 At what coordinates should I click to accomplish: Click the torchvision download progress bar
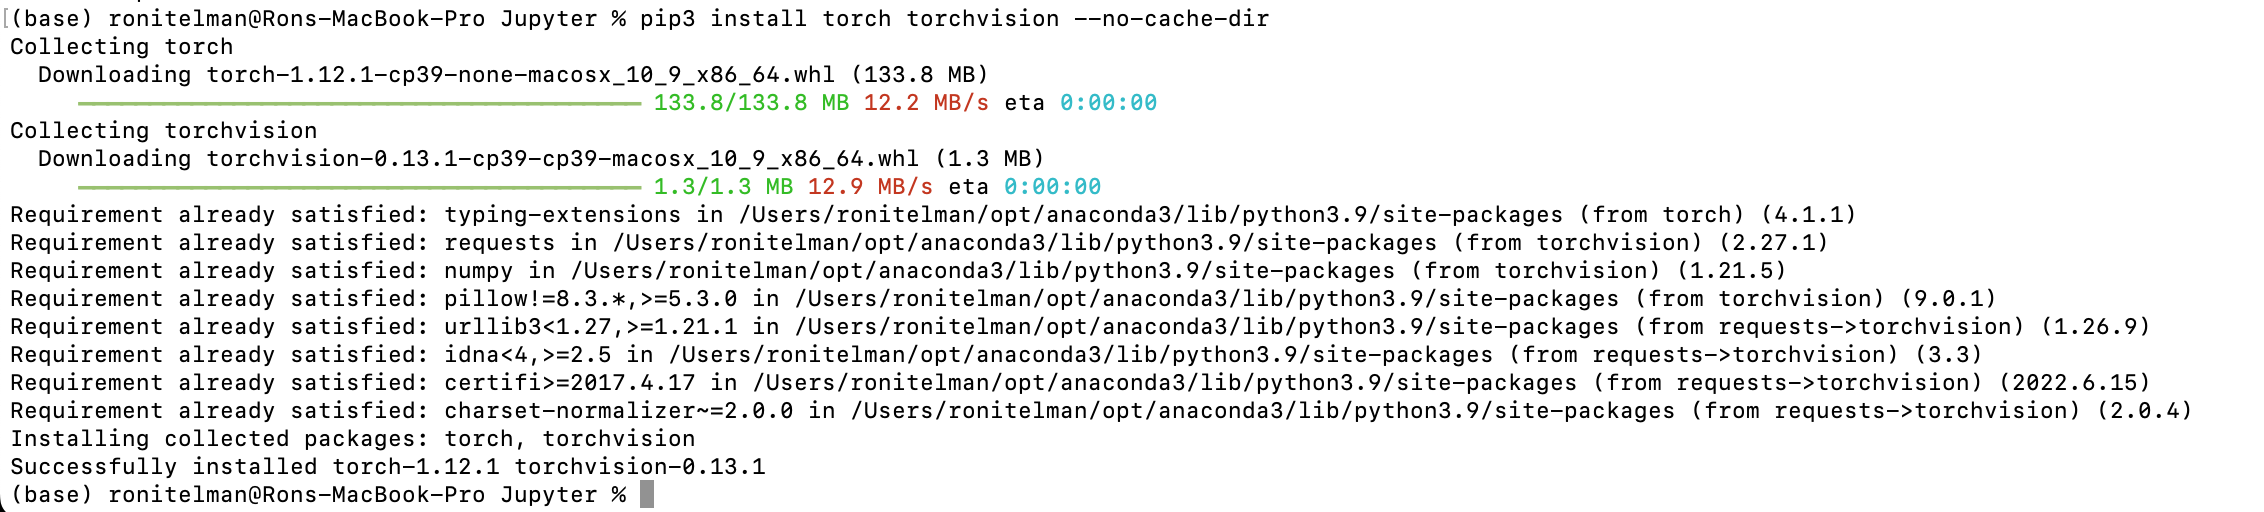[x=359, y=187]
